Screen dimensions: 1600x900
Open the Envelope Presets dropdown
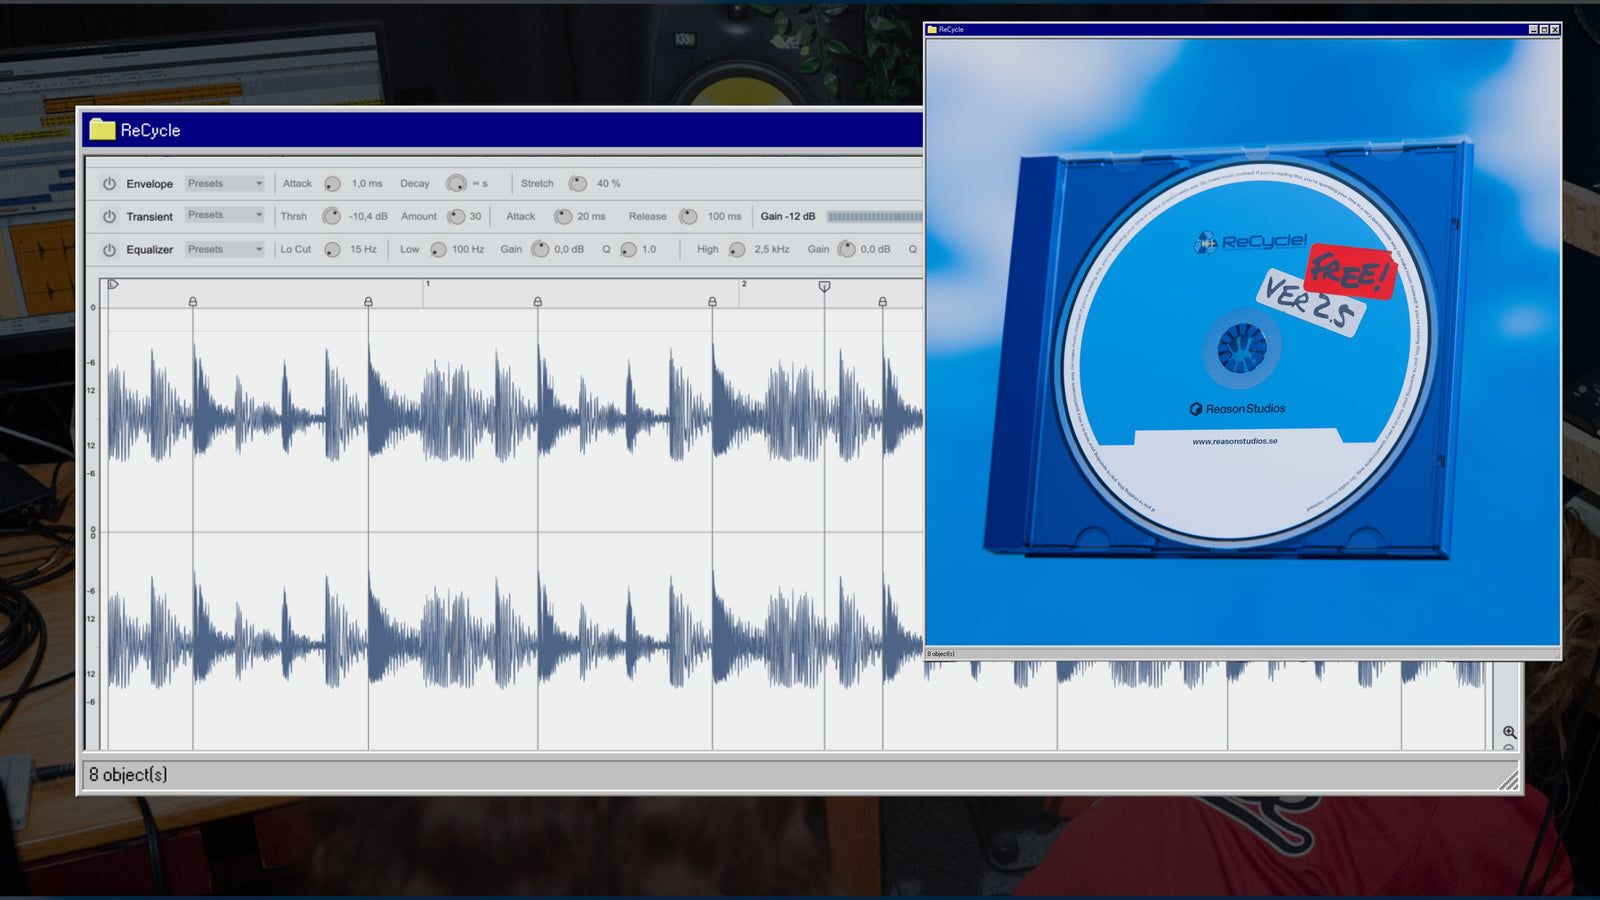(224, 184)
